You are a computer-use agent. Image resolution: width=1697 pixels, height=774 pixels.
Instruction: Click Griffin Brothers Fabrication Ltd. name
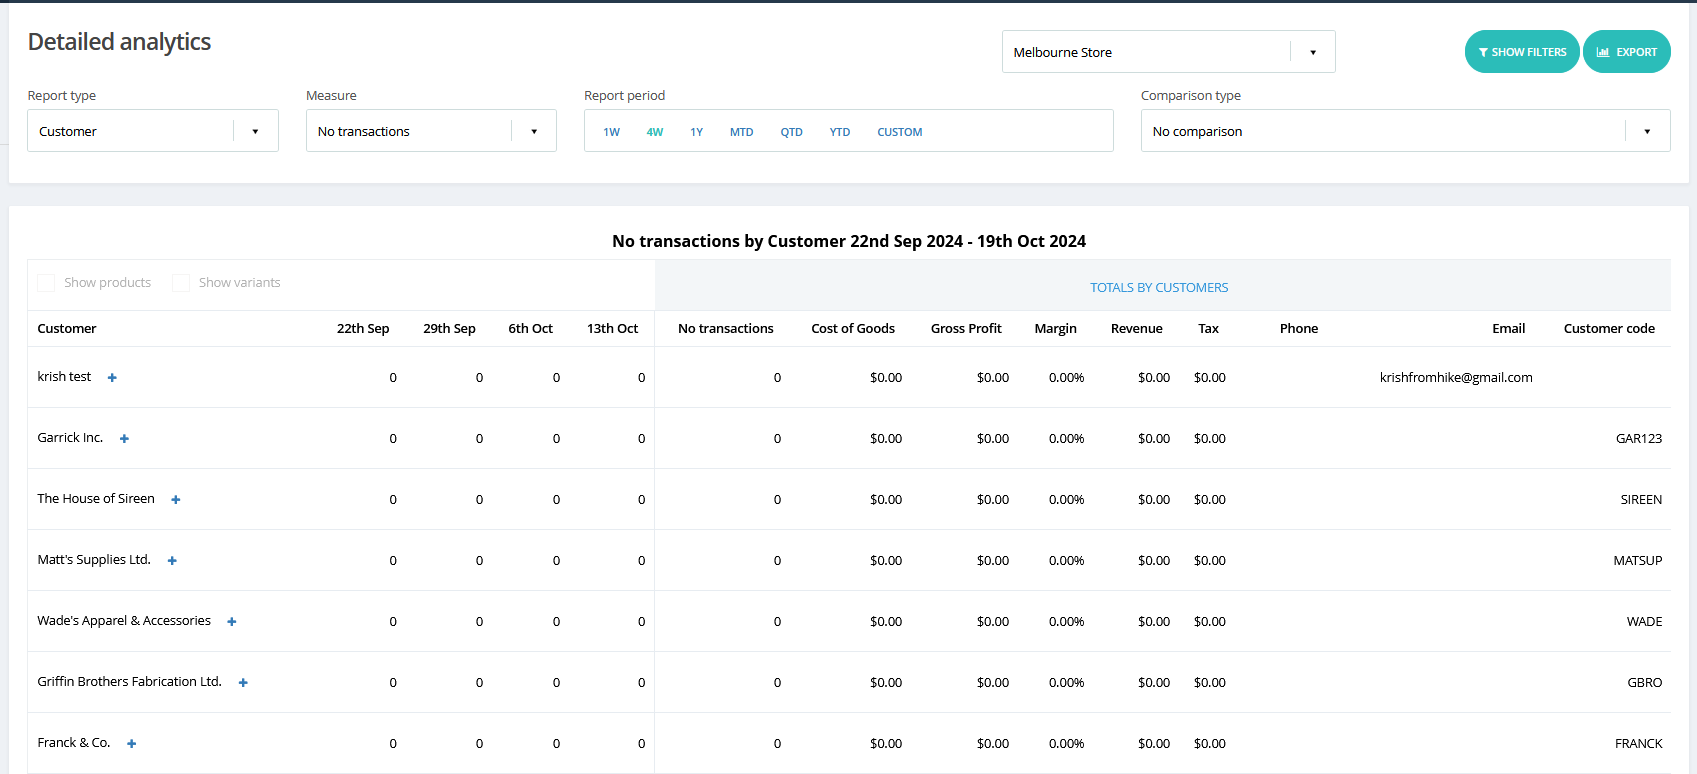(129, 682)
